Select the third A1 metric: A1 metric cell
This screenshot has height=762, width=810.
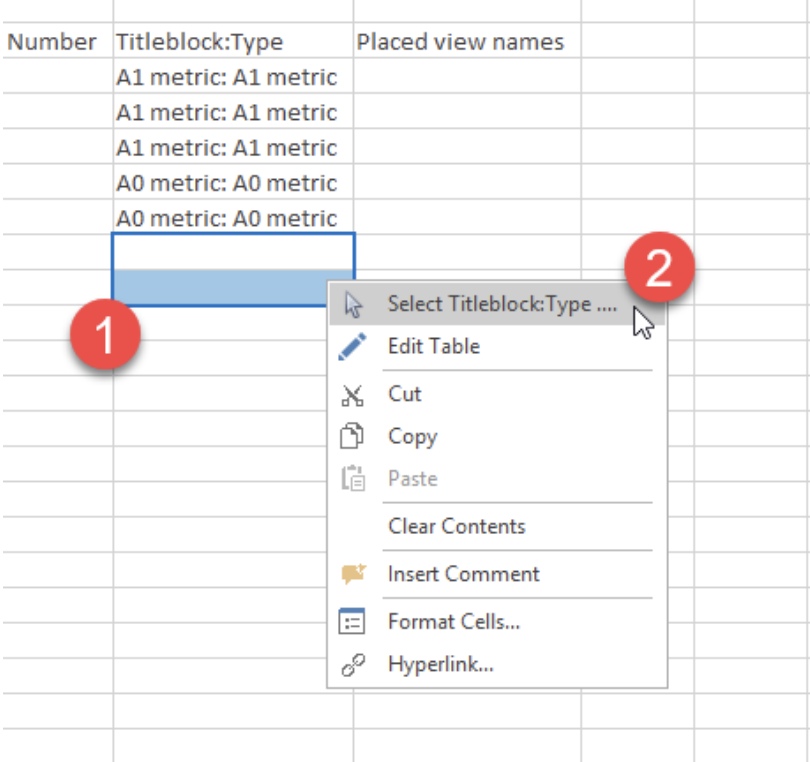coord(233,147)
